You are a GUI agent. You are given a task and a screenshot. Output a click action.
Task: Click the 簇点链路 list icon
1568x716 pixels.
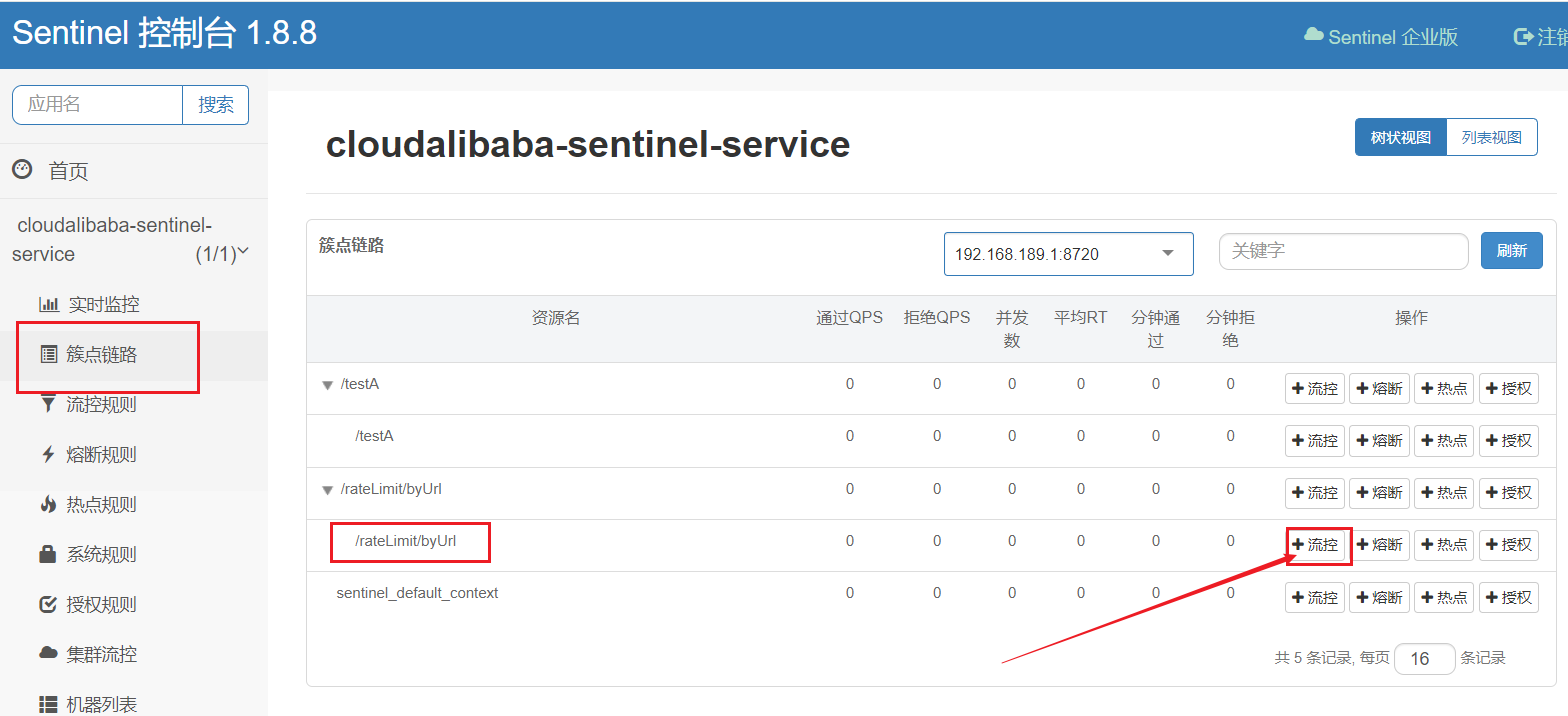48,354
